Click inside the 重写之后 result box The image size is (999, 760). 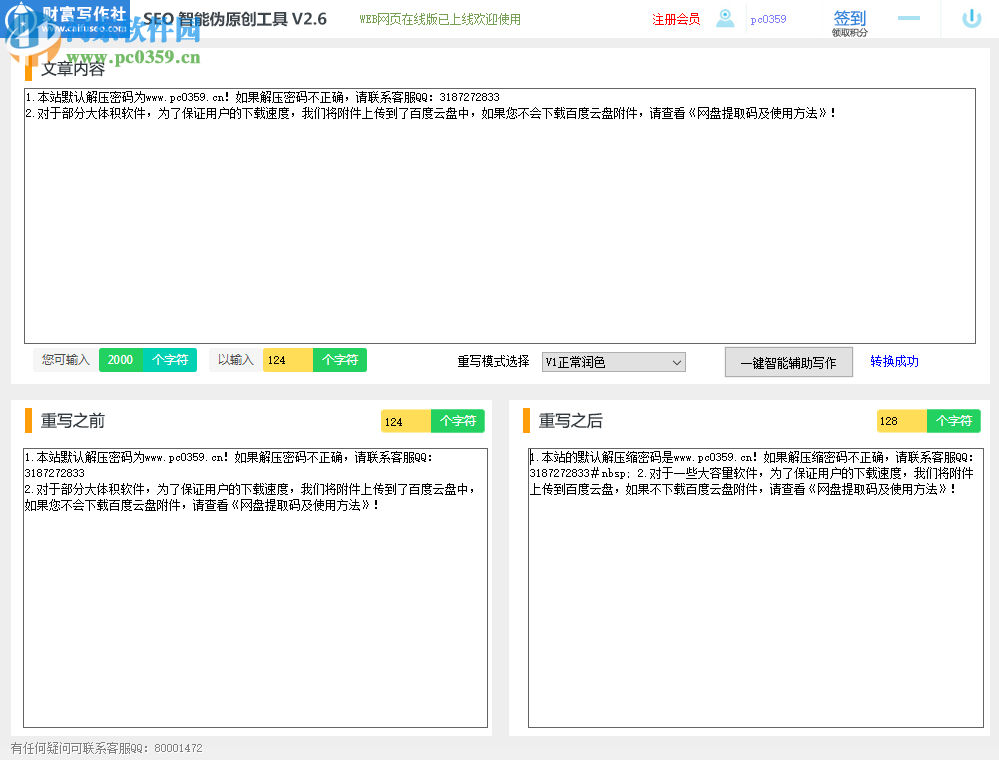coord(755,600)
